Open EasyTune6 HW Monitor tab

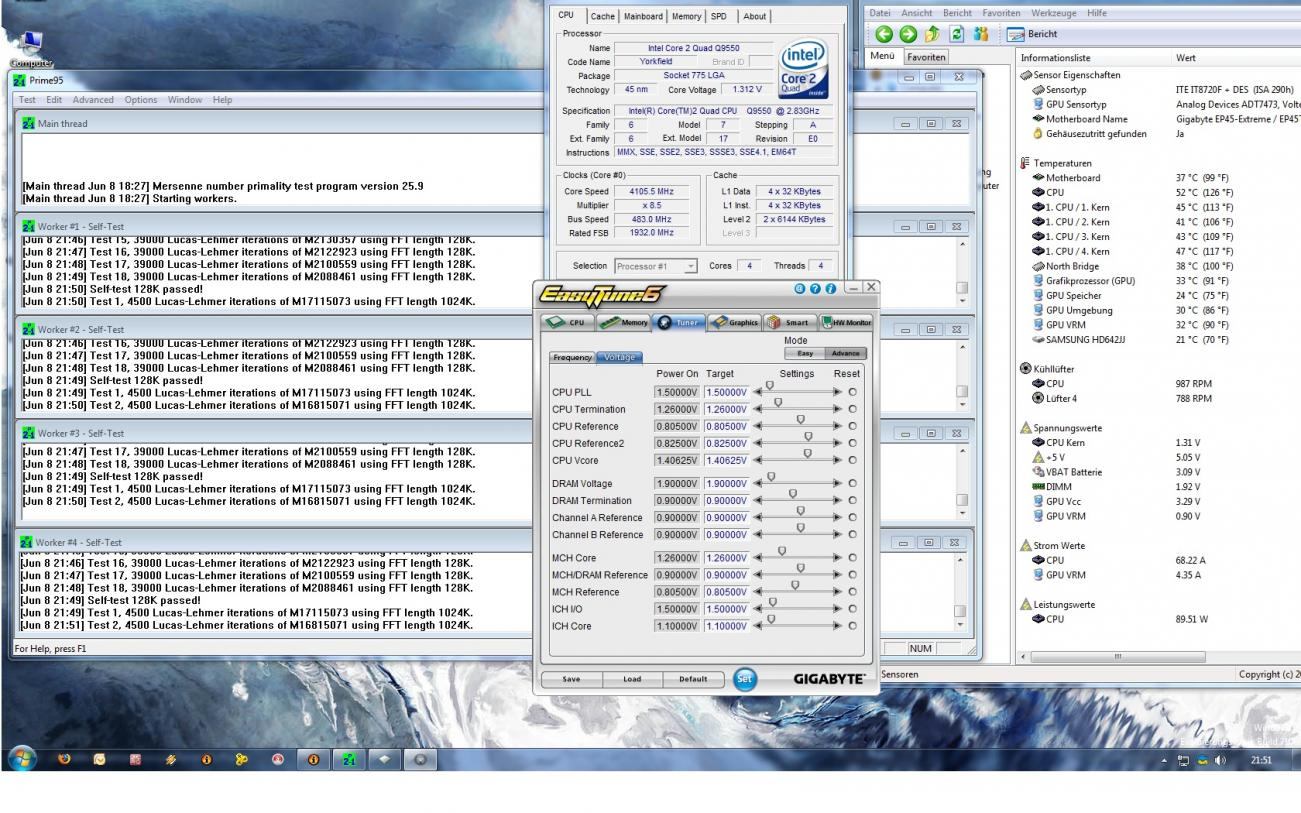click(x=846, y=322)
